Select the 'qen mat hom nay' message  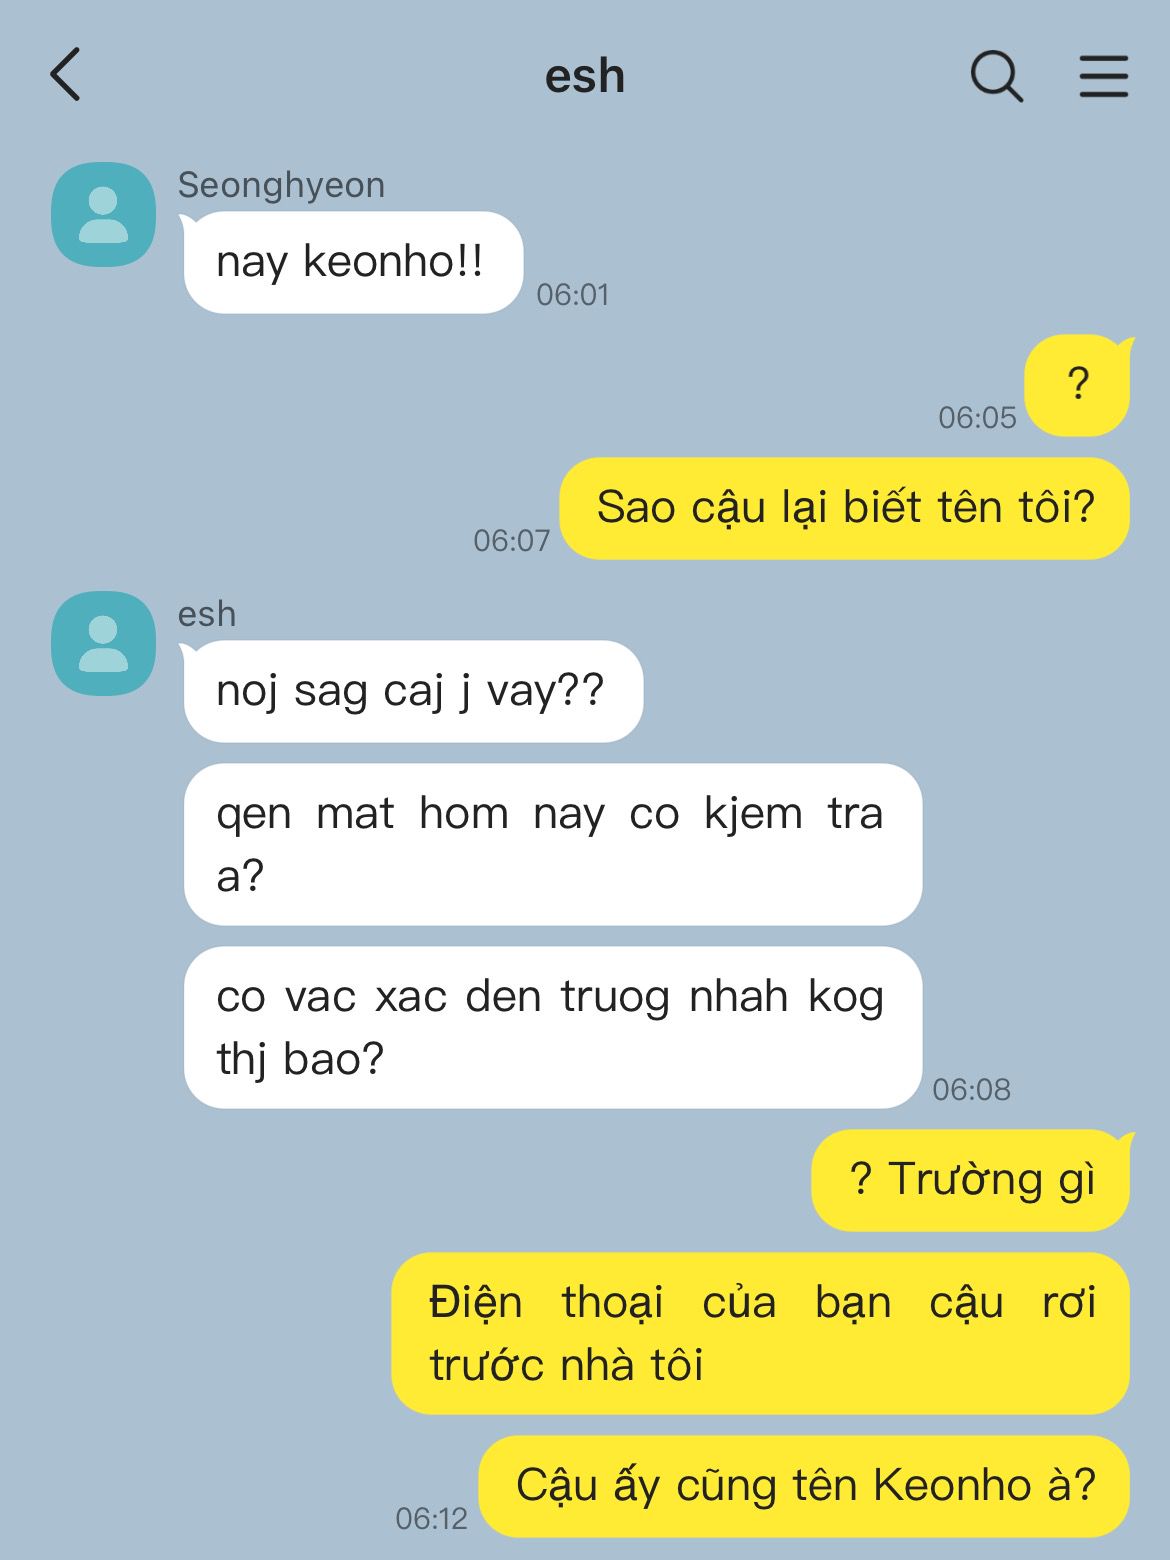point(553,844)
